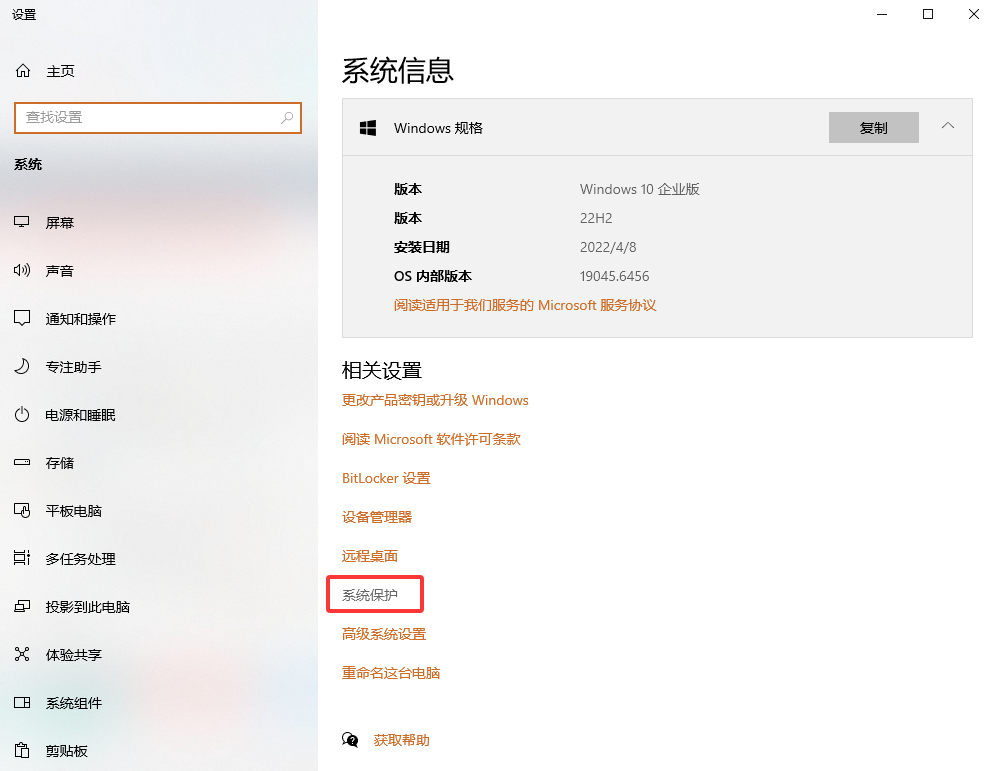
Task: Click the Home house icon
Action: point(23,71)
